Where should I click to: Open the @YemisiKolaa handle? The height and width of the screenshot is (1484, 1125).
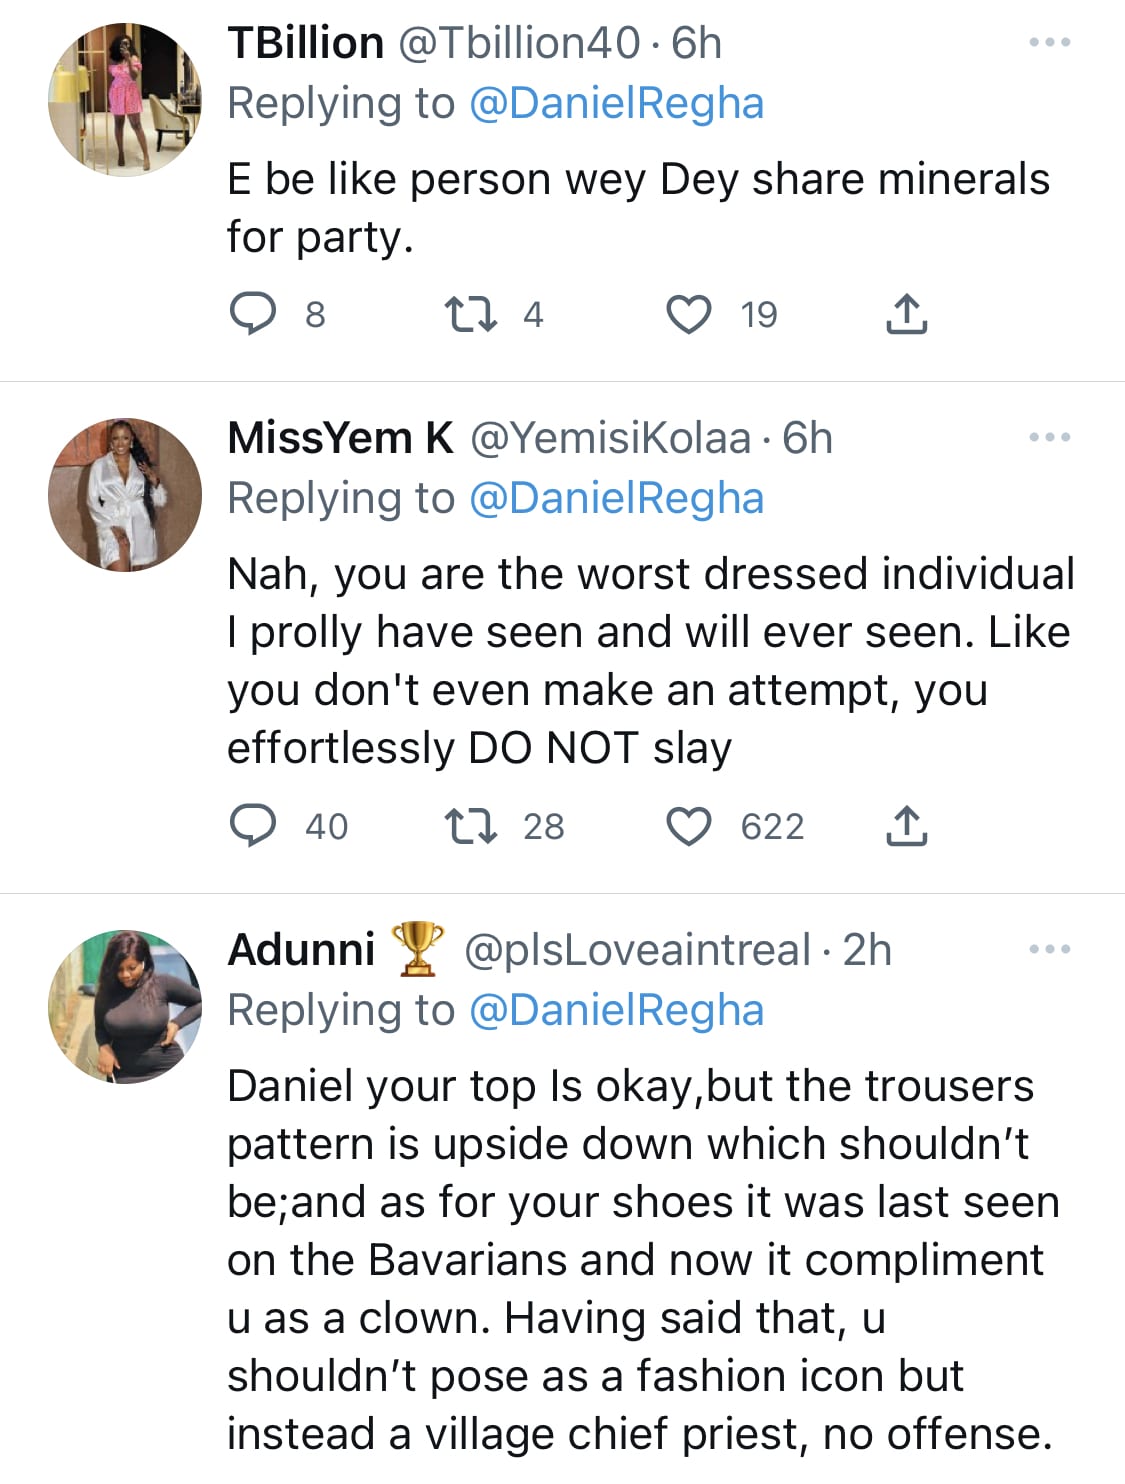tap(610, 438)
